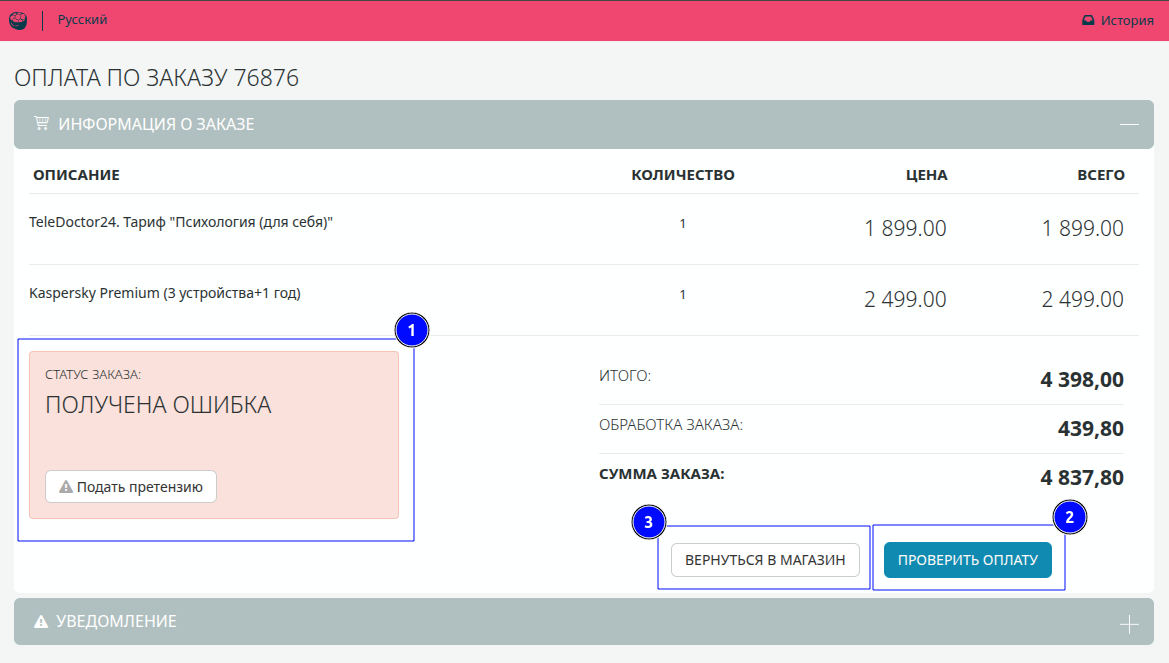Select the Kaspersky Premium item description
The image size is (1169, 663).
coord(165,293)
